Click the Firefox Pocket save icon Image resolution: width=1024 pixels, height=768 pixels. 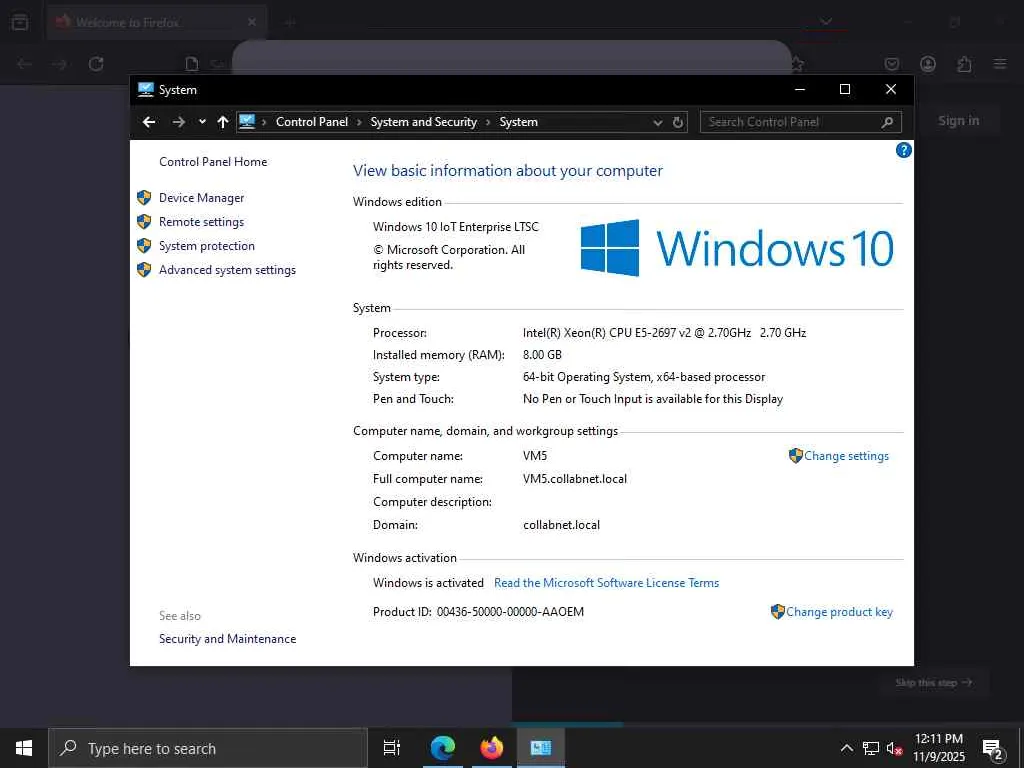(x=891, y=64)
